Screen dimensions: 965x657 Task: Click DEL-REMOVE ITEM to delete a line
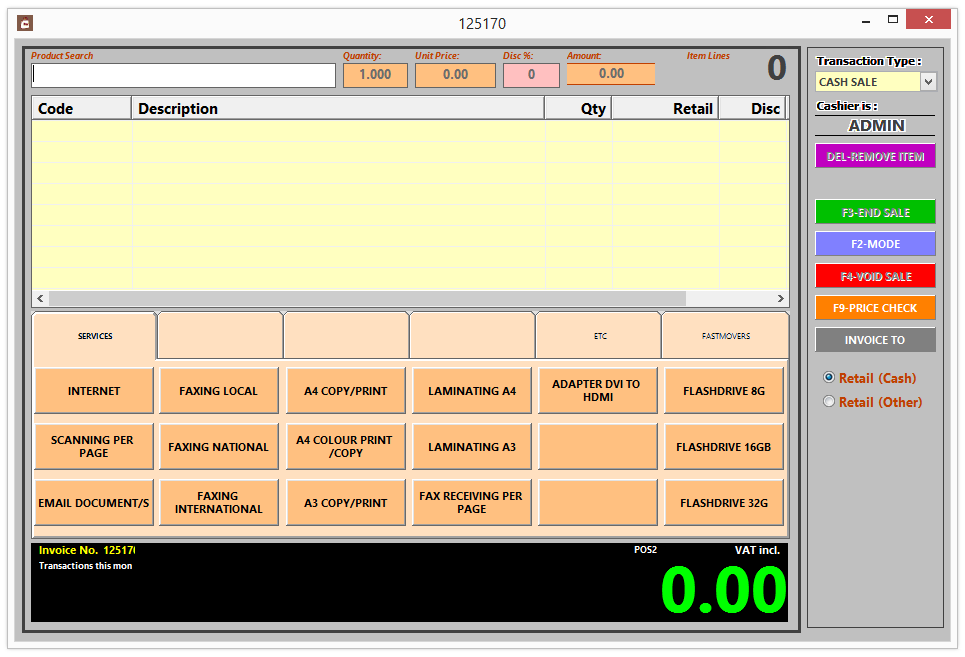coord(875,155)
